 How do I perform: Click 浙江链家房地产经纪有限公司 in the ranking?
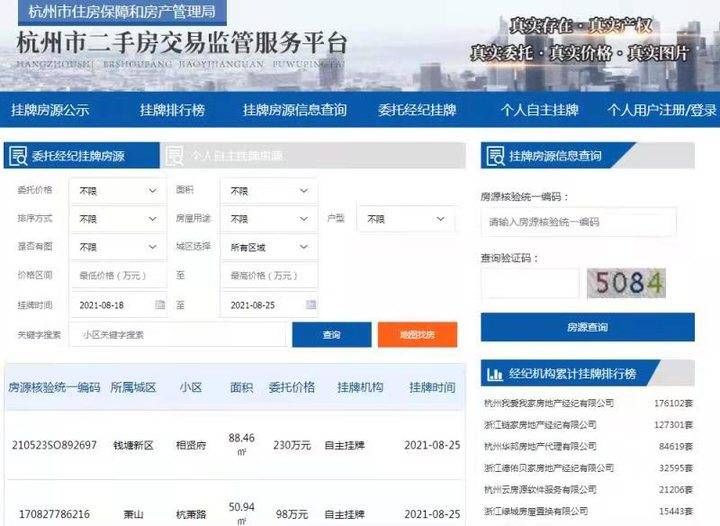tap(540, 425)
